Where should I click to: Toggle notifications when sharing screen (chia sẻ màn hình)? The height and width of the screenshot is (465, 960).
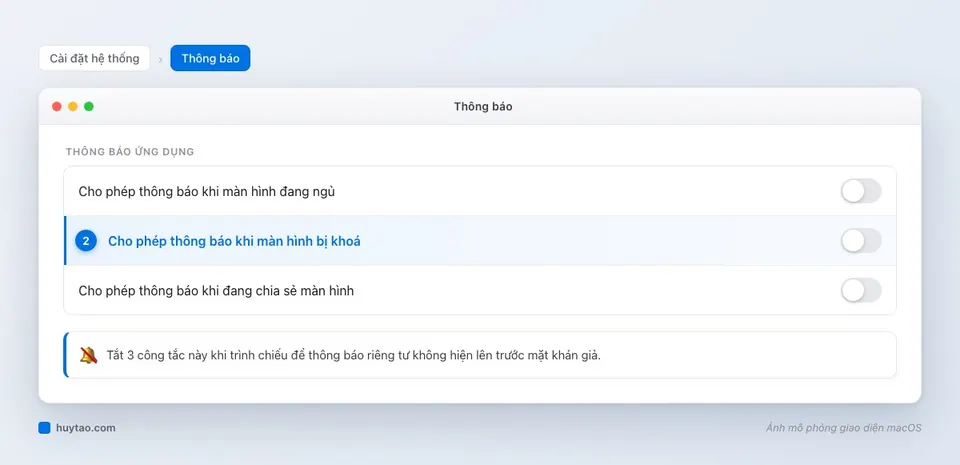[x=861, y=290]
